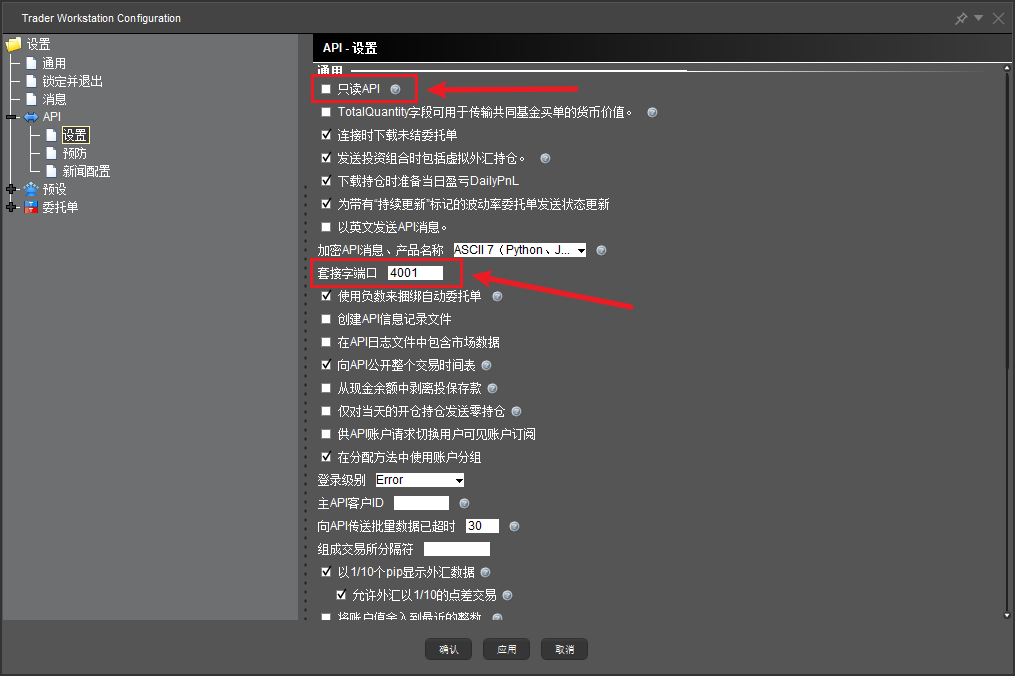Image resolution: width=1015 pixels, height=676 pixels.
Task: Open 预防 under the API node
Action: point(75,153)
